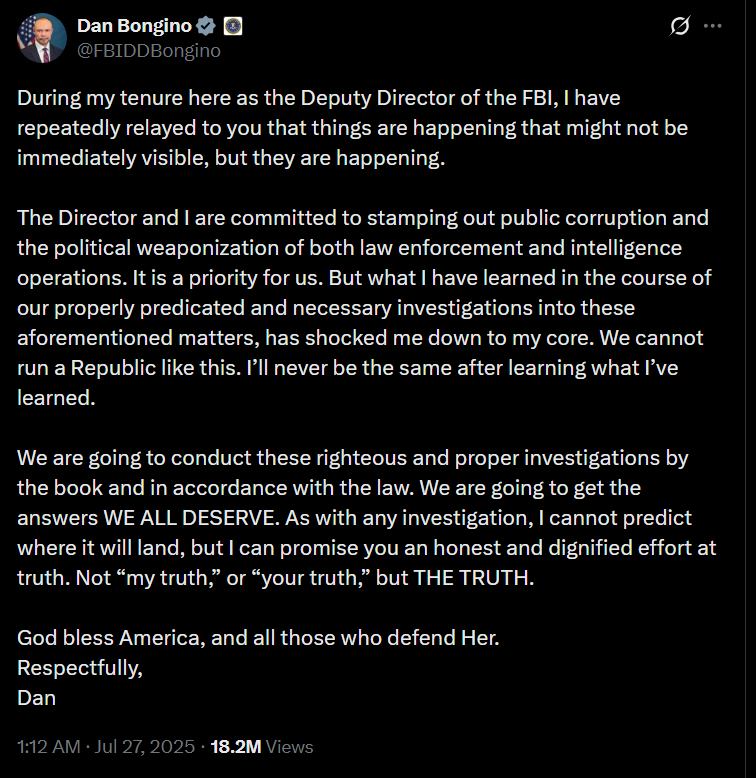Click the "During my tenure here" opening line
This screenshot has height=778, width=756.
coord(318,98)
